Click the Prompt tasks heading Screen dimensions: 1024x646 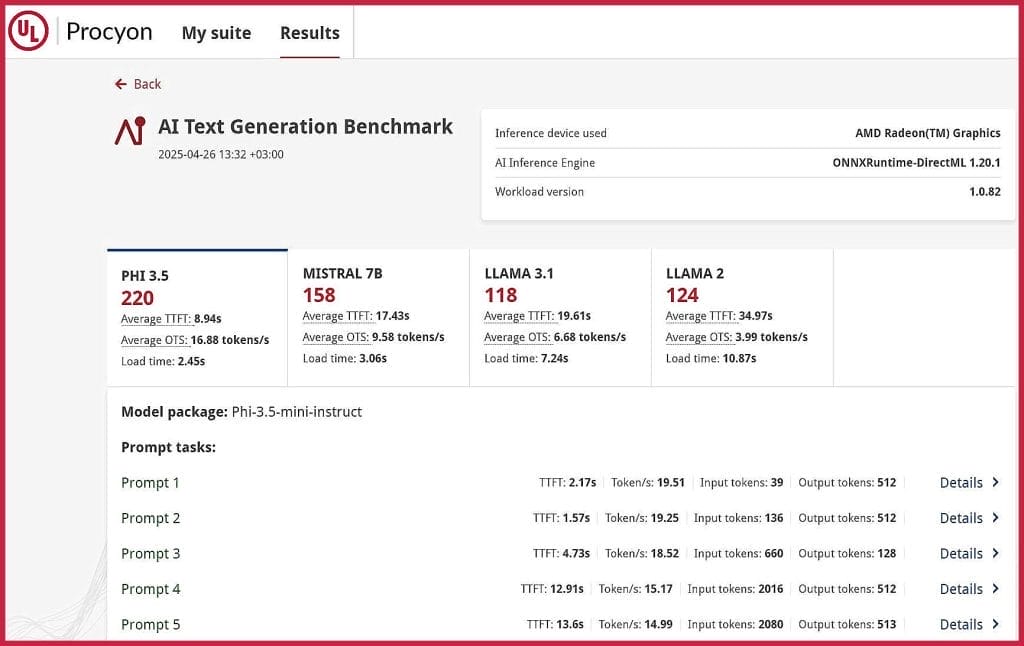pyautogui.click(x=168, y=447)
